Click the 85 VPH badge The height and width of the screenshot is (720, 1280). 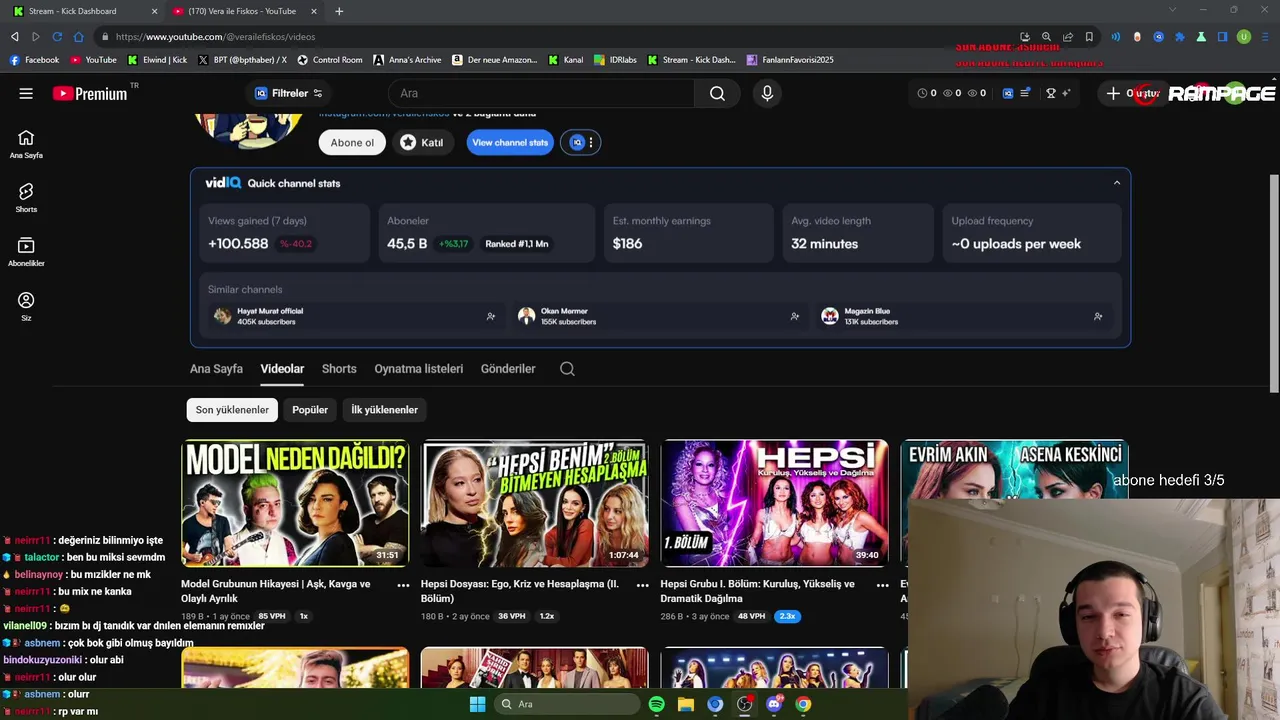pyautogui.click(x=271, y=616)
